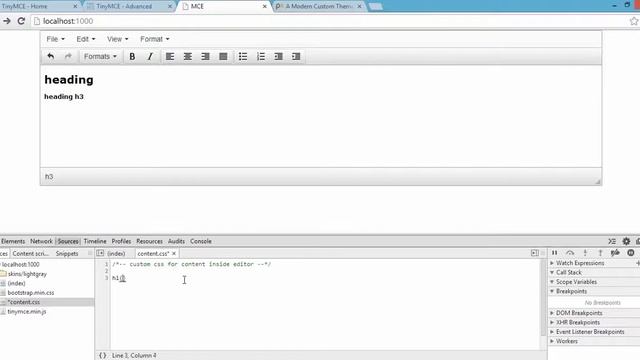Open the Edit menu
Screen dimensions: 640x360
click(86, 39)
